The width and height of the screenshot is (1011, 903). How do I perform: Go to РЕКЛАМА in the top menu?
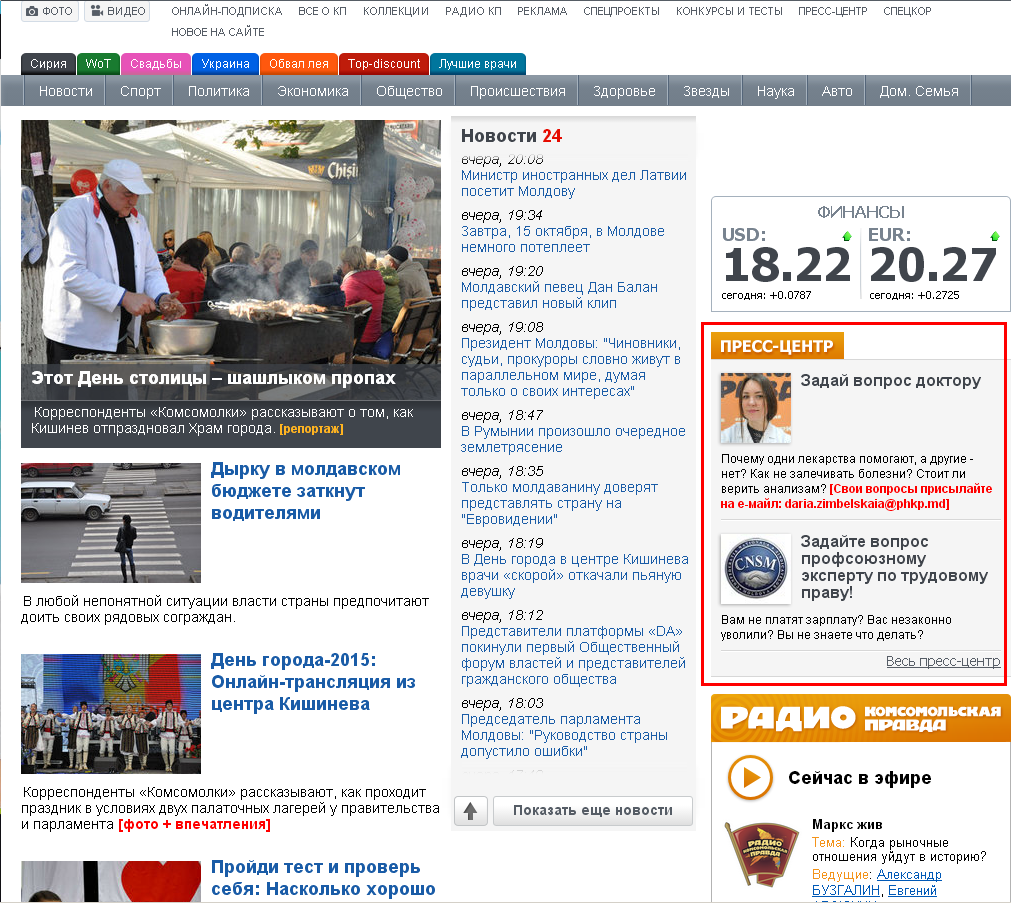542,11
